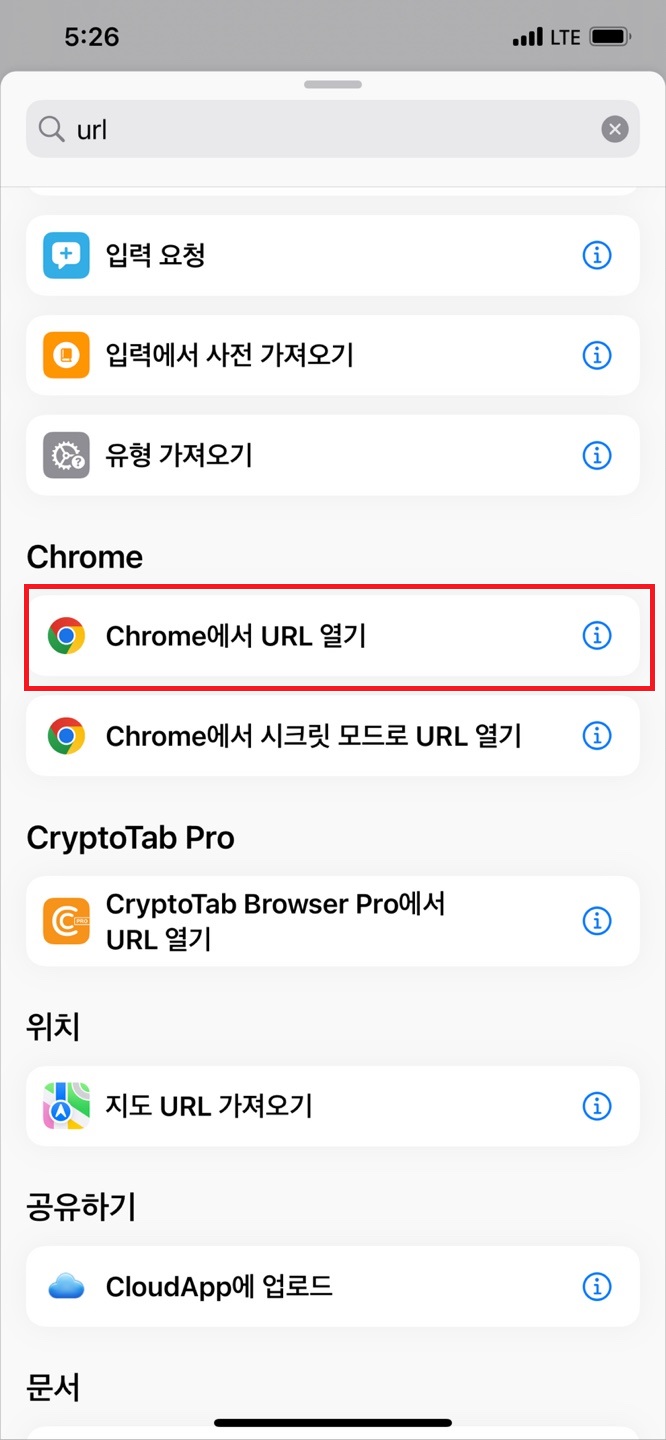This screenshot has height=1440, width=666.
Task: Clear the url search text
Action: click(615, 129)
